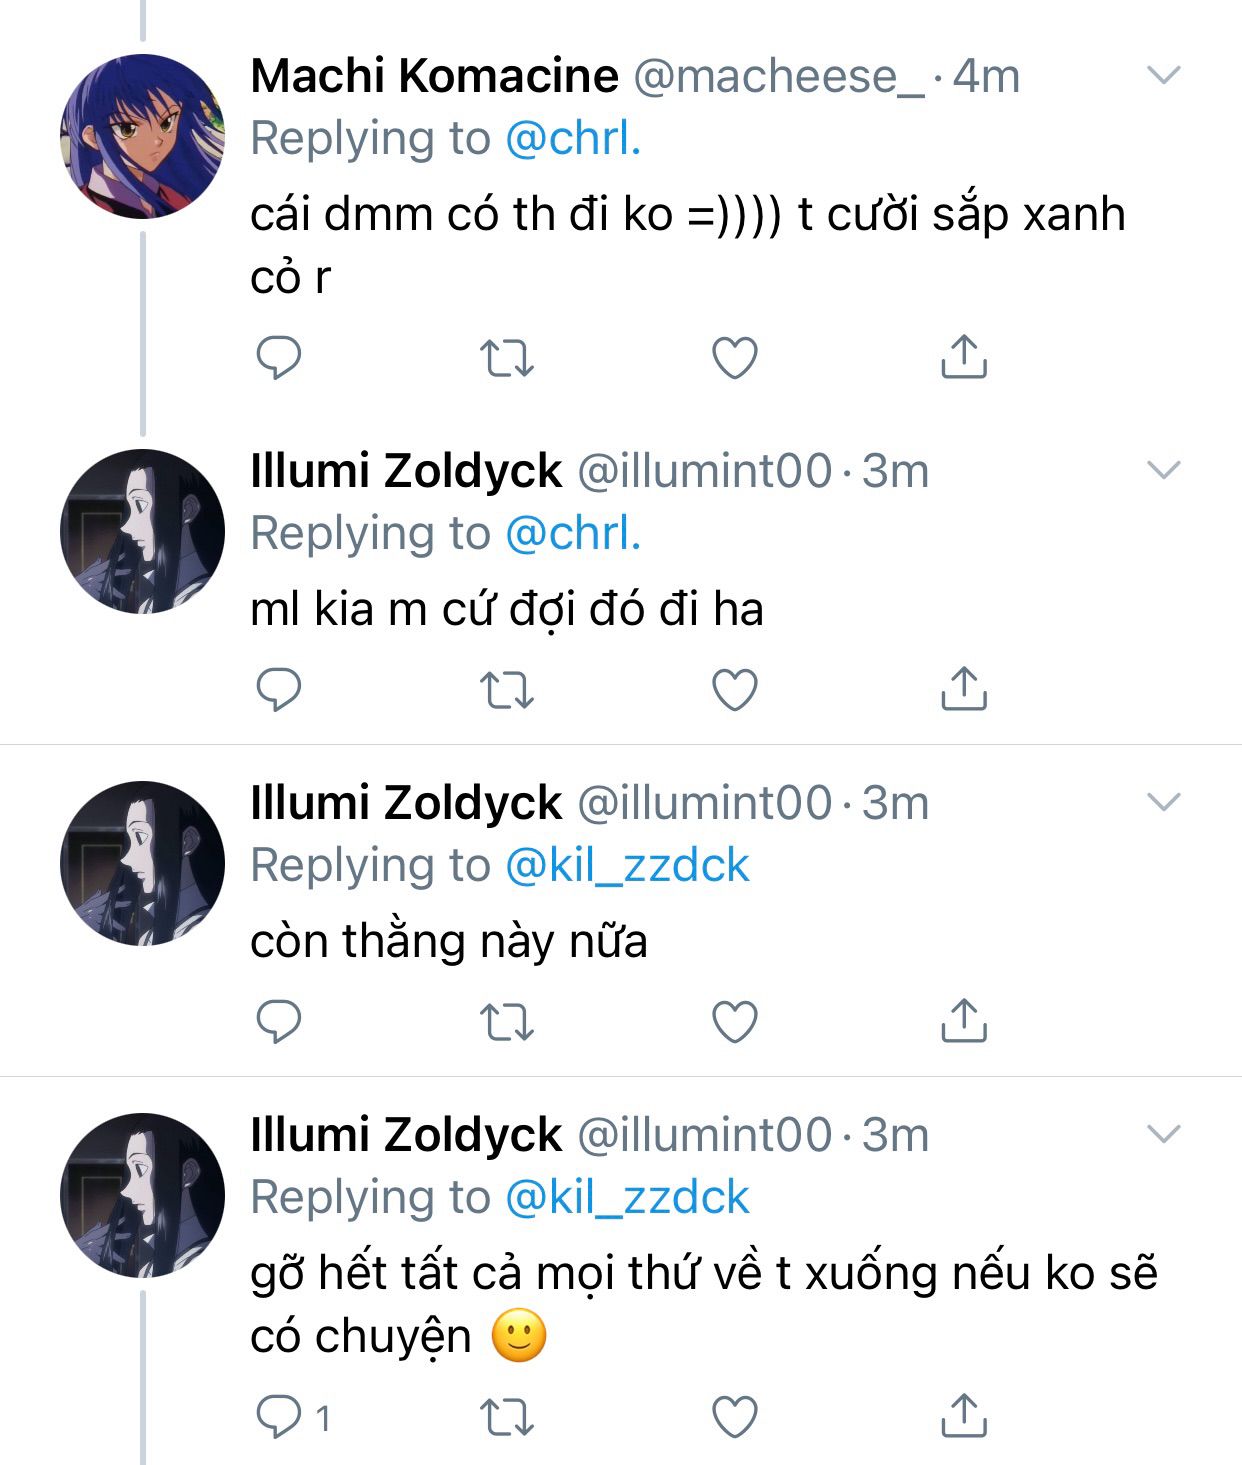
Task: Share the 'ml kia m cứ đợi' tweet
Action: point(963,689)
